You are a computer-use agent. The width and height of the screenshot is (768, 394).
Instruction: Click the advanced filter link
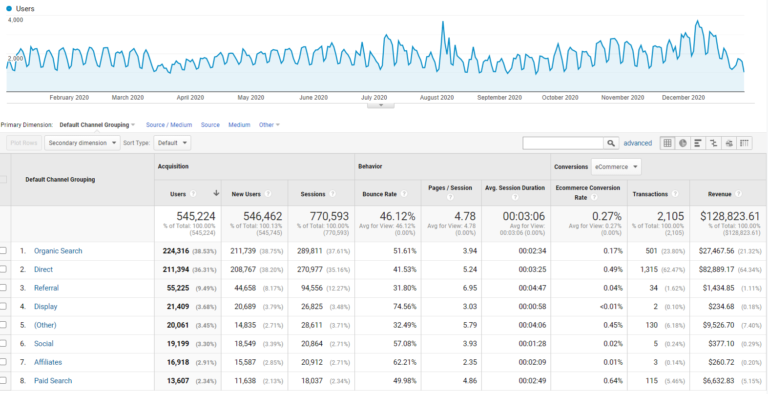(638, 143)
